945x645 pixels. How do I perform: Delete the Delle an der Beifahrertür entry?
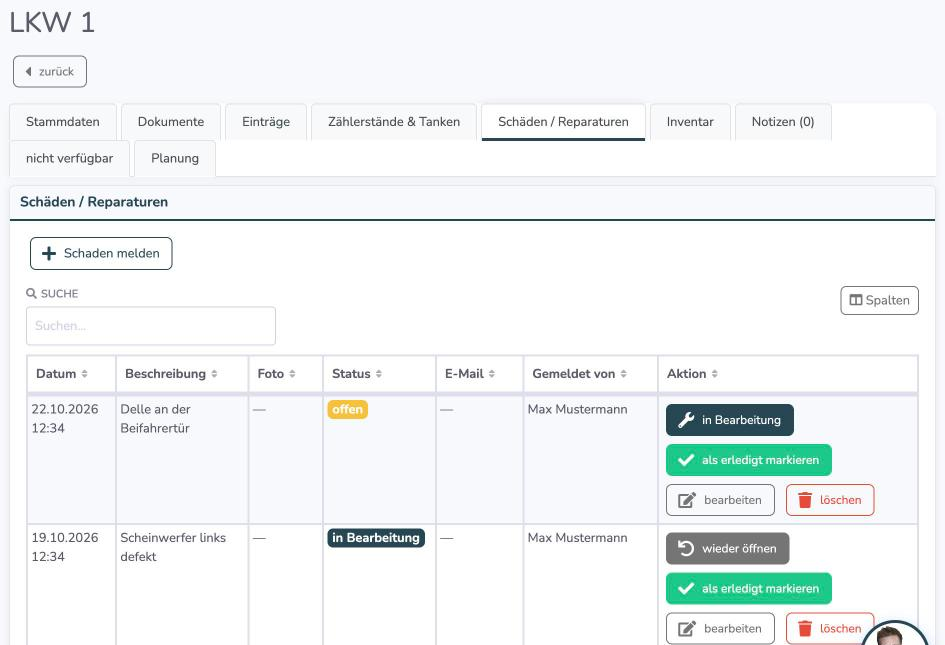[x=830, y=500]
